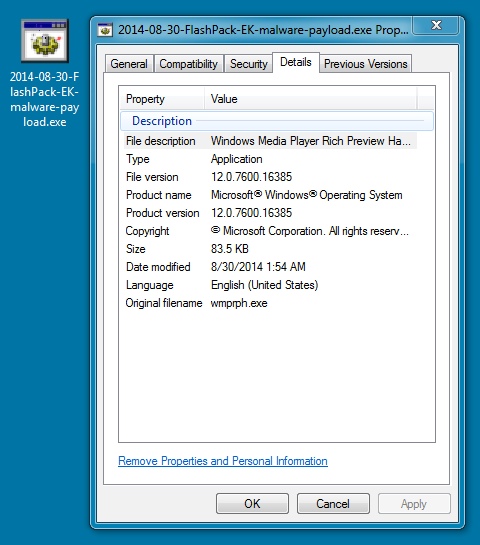Click the title bar application icon
The width and height of the screenshot is (480, 545).
[x=105, y=30]
